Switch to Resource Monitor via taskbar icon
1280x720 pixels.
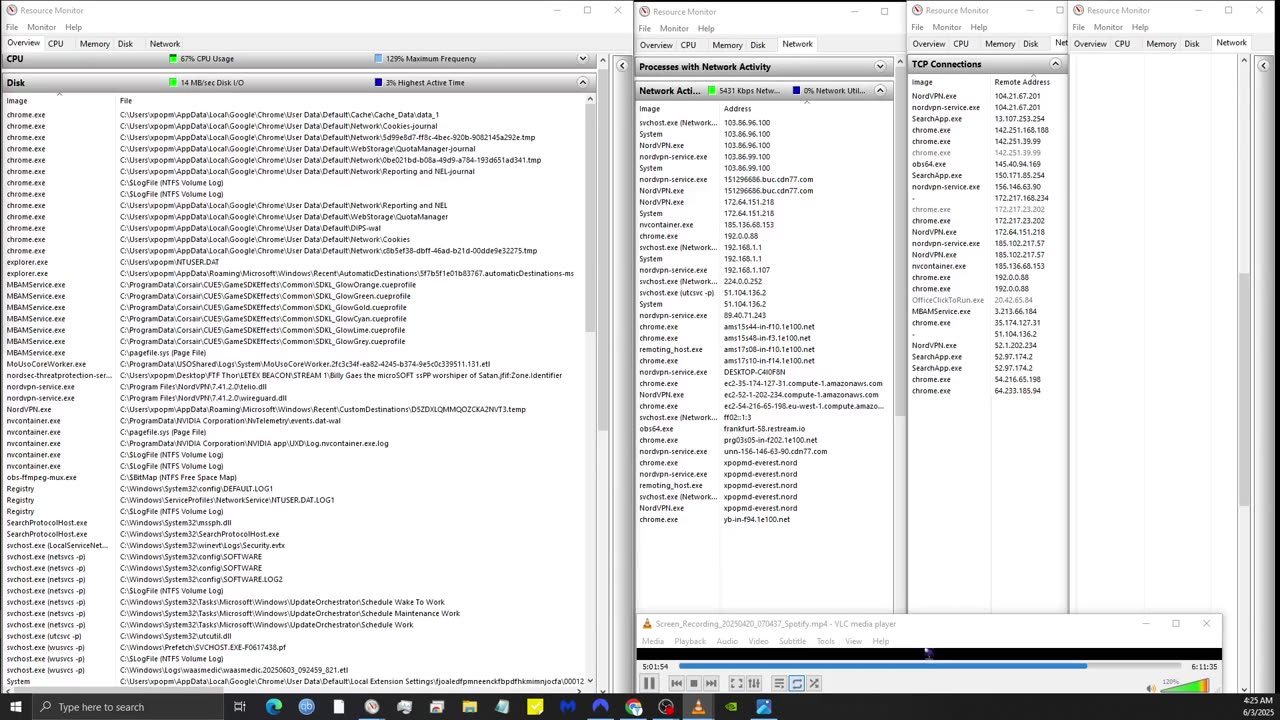click(372, 707)
